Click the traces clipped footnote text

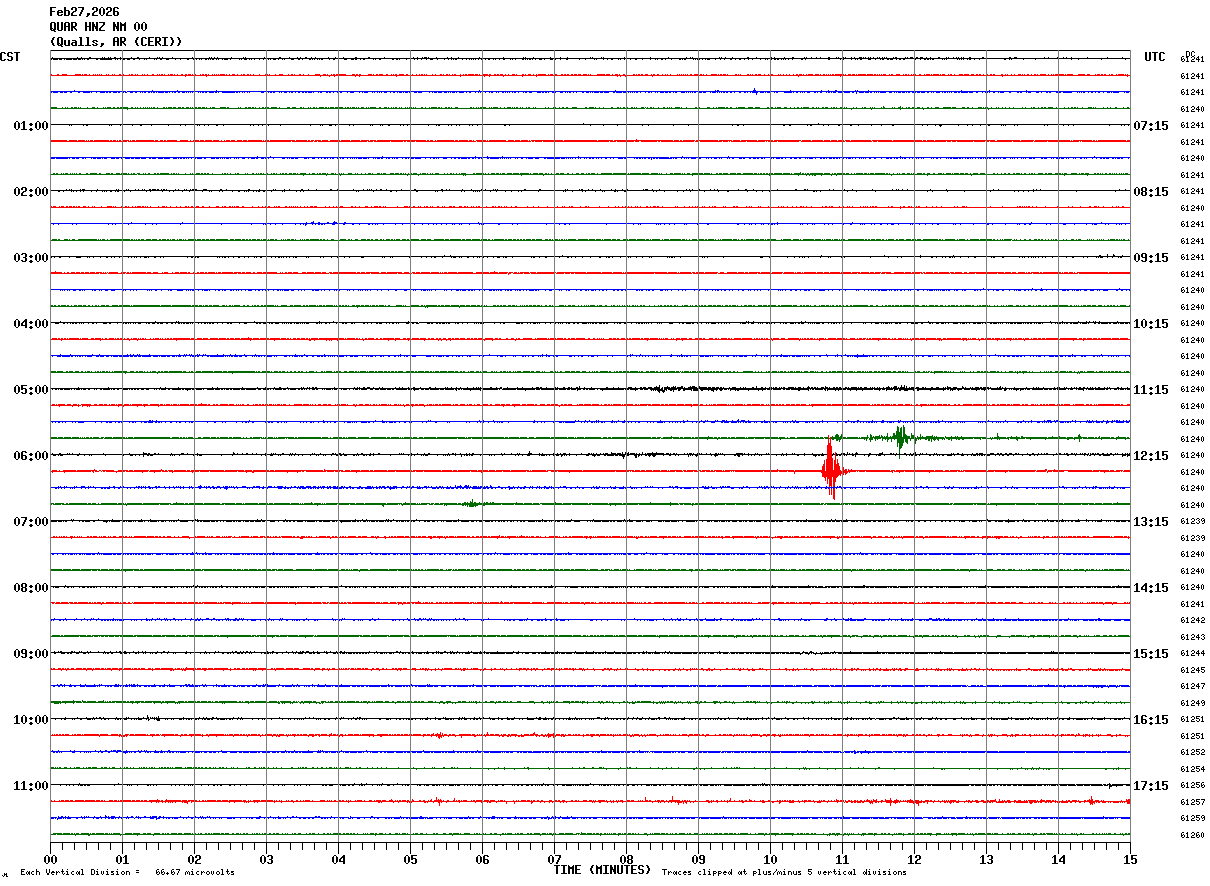(x=784, y=873)
